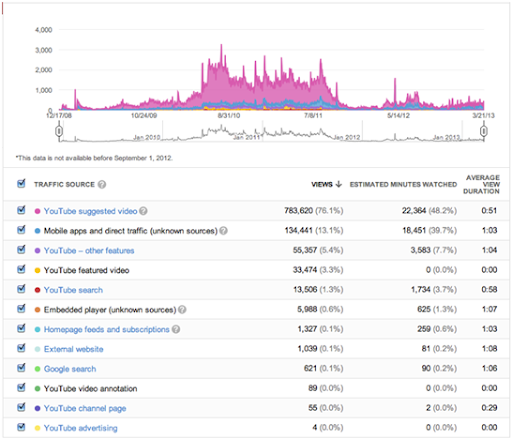Viewport: 512px width, 439px height.
Task: Open the Google search link
Action: [x=70, y=369]
